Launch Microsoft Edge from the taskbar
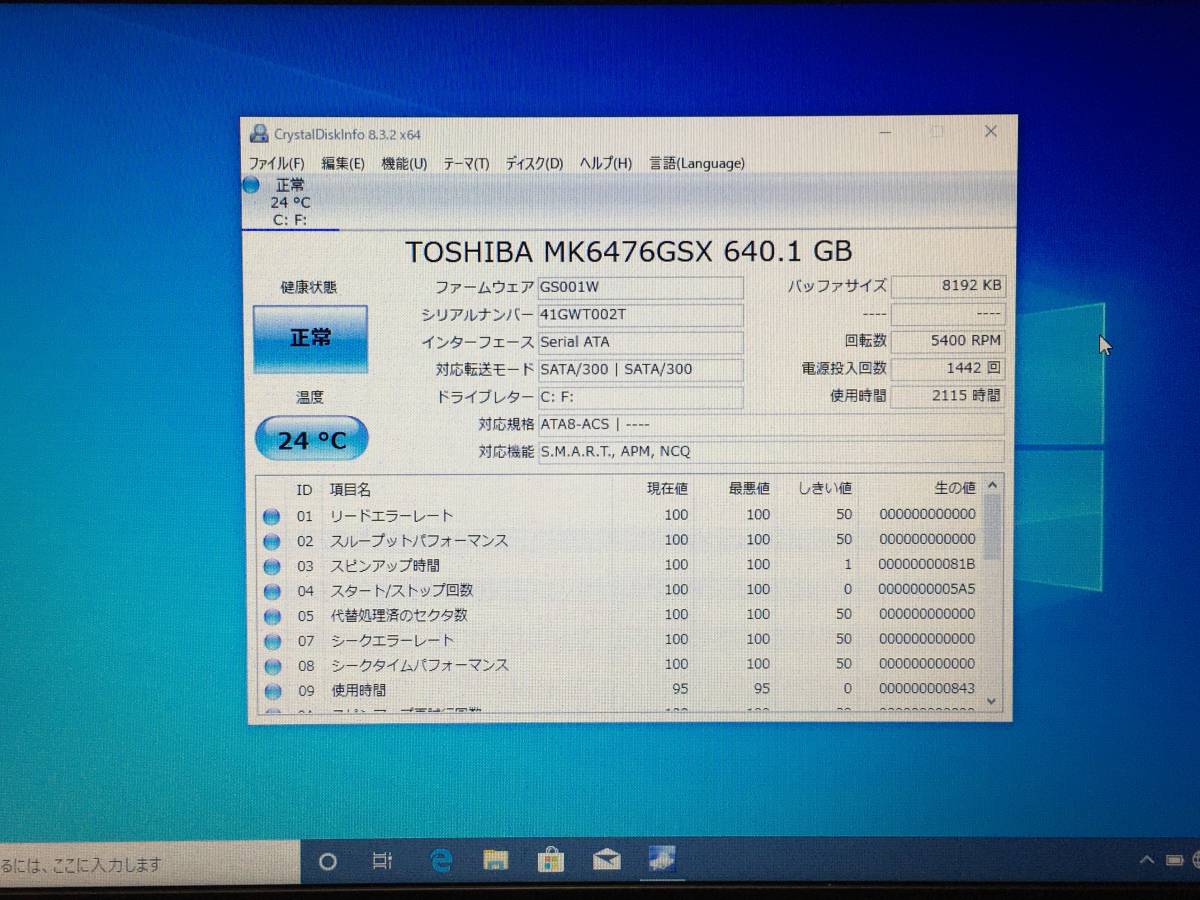Image resolution: width=1200 pixels, height=900 pixels. (440, 861)
